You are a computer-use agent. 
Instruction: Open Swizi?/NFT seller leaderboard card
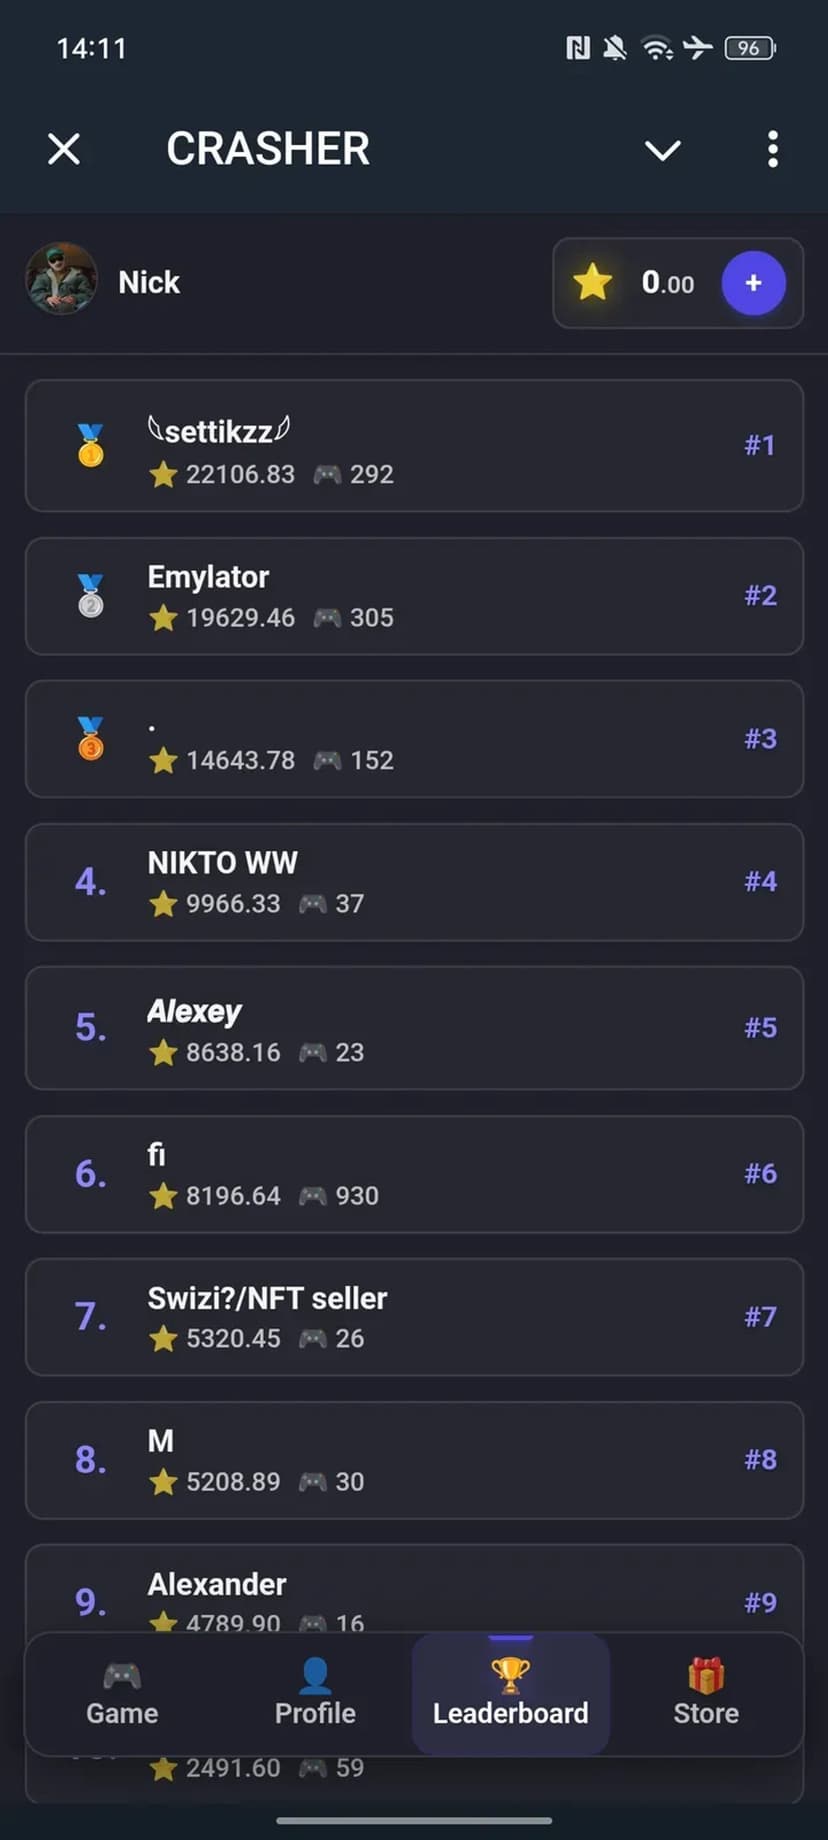(414, 1316)
